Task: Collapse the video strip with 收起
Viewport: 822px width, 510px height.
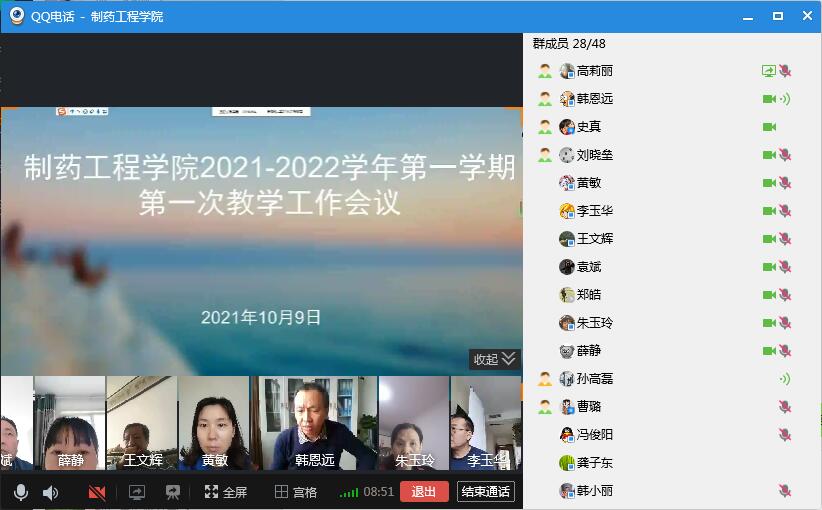Action: 494,359
